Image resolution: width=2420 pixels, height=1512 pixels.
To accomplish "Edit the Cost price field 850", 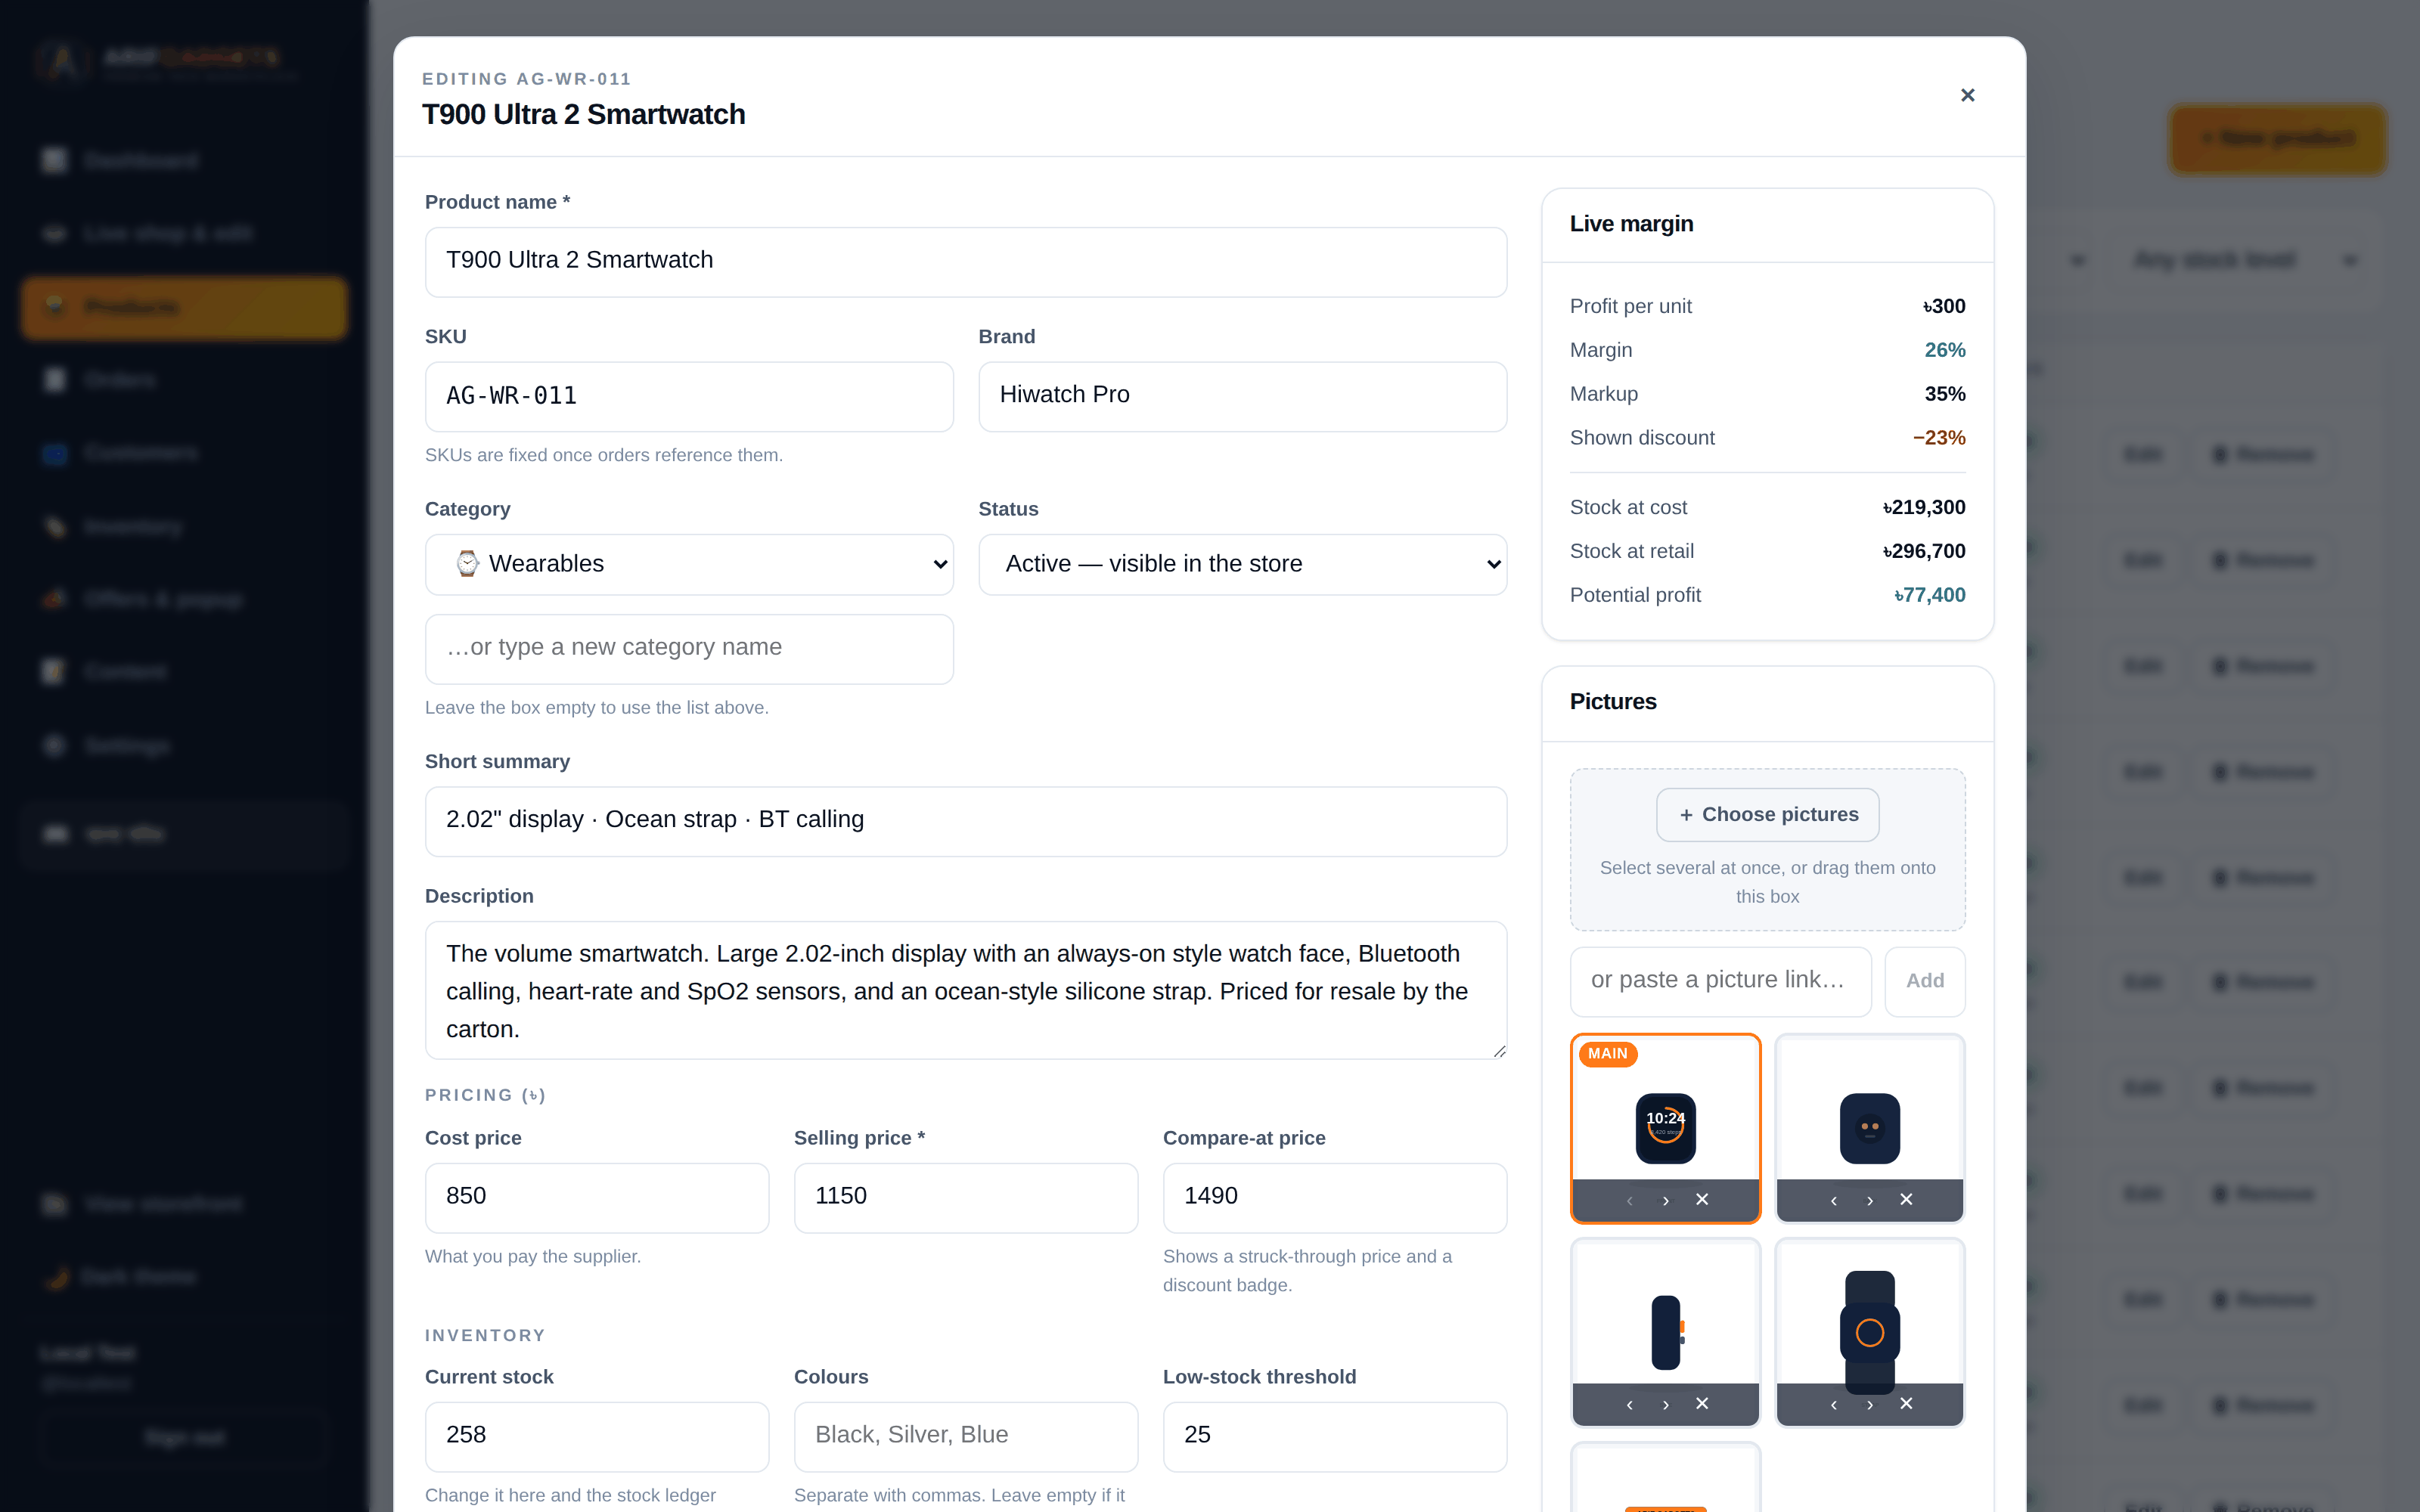I will (597, 1197).
